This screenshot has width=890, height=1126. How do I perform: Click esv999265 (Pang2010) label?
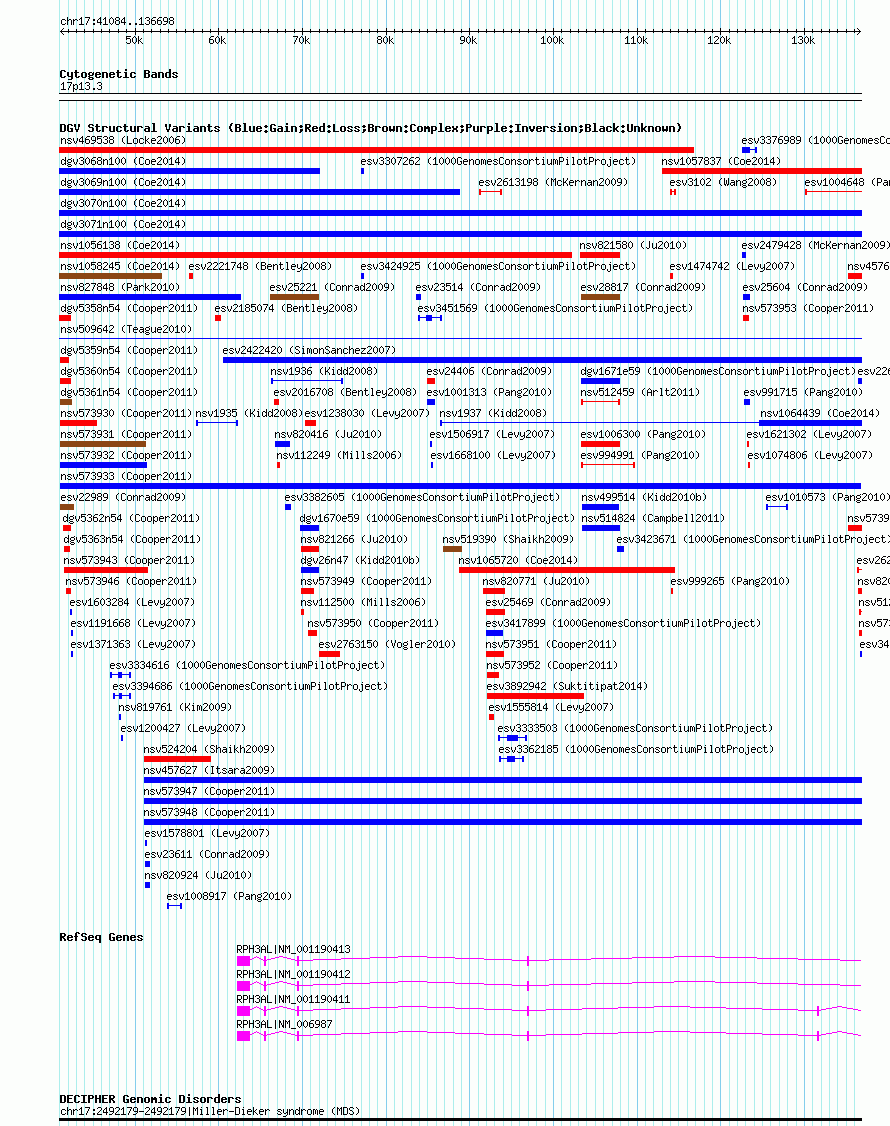[730, 581]
